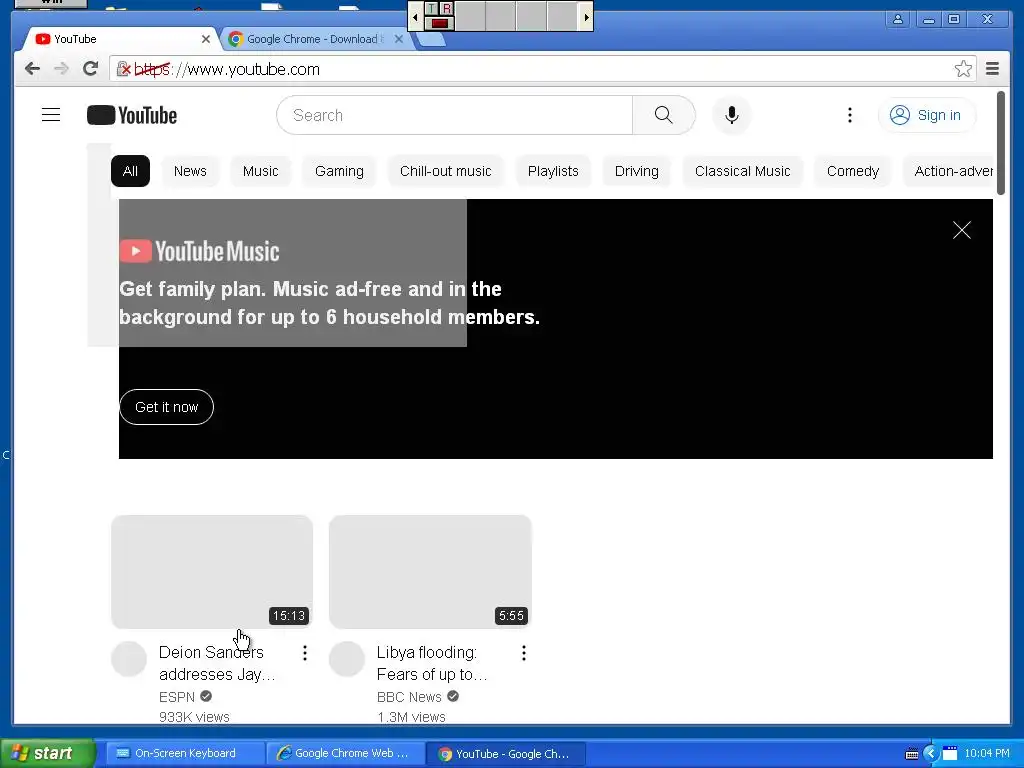Viewport: 1024px width, 768px height.
Task: Open the Chrome menu button
Action: [993, 69]
